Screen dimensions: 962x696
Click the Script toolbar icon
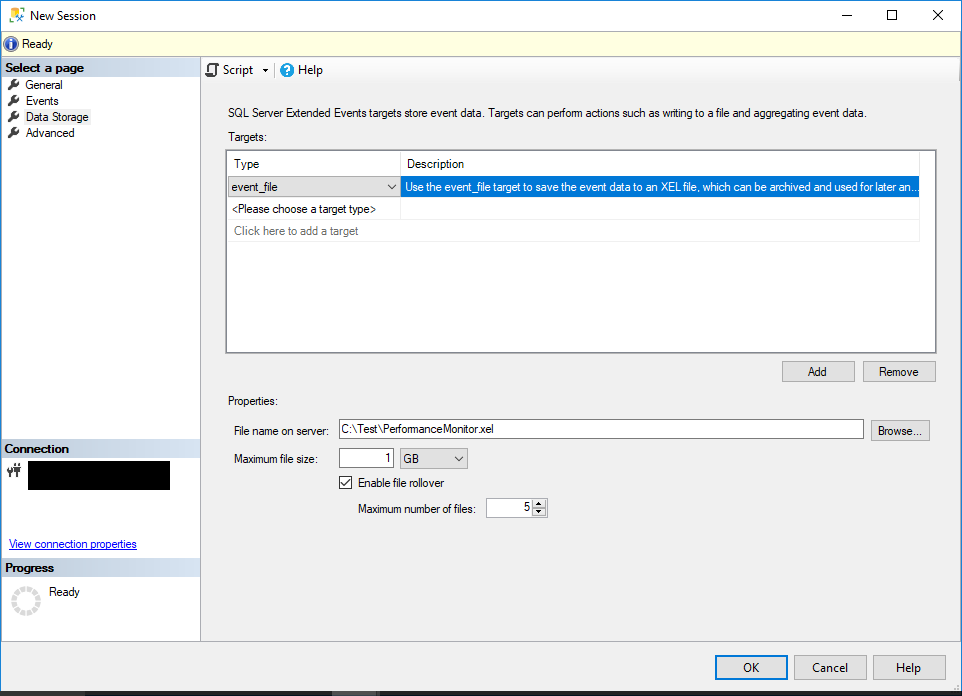click(212, 70)
